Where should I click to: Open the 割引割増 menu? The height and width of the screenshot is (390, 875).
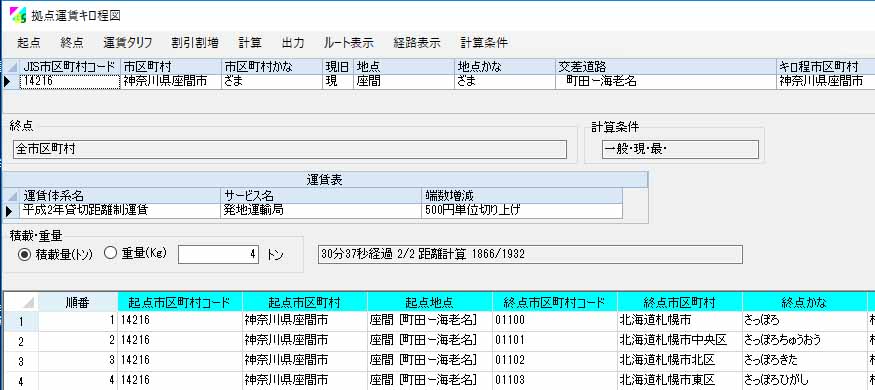tap(195, 43)
